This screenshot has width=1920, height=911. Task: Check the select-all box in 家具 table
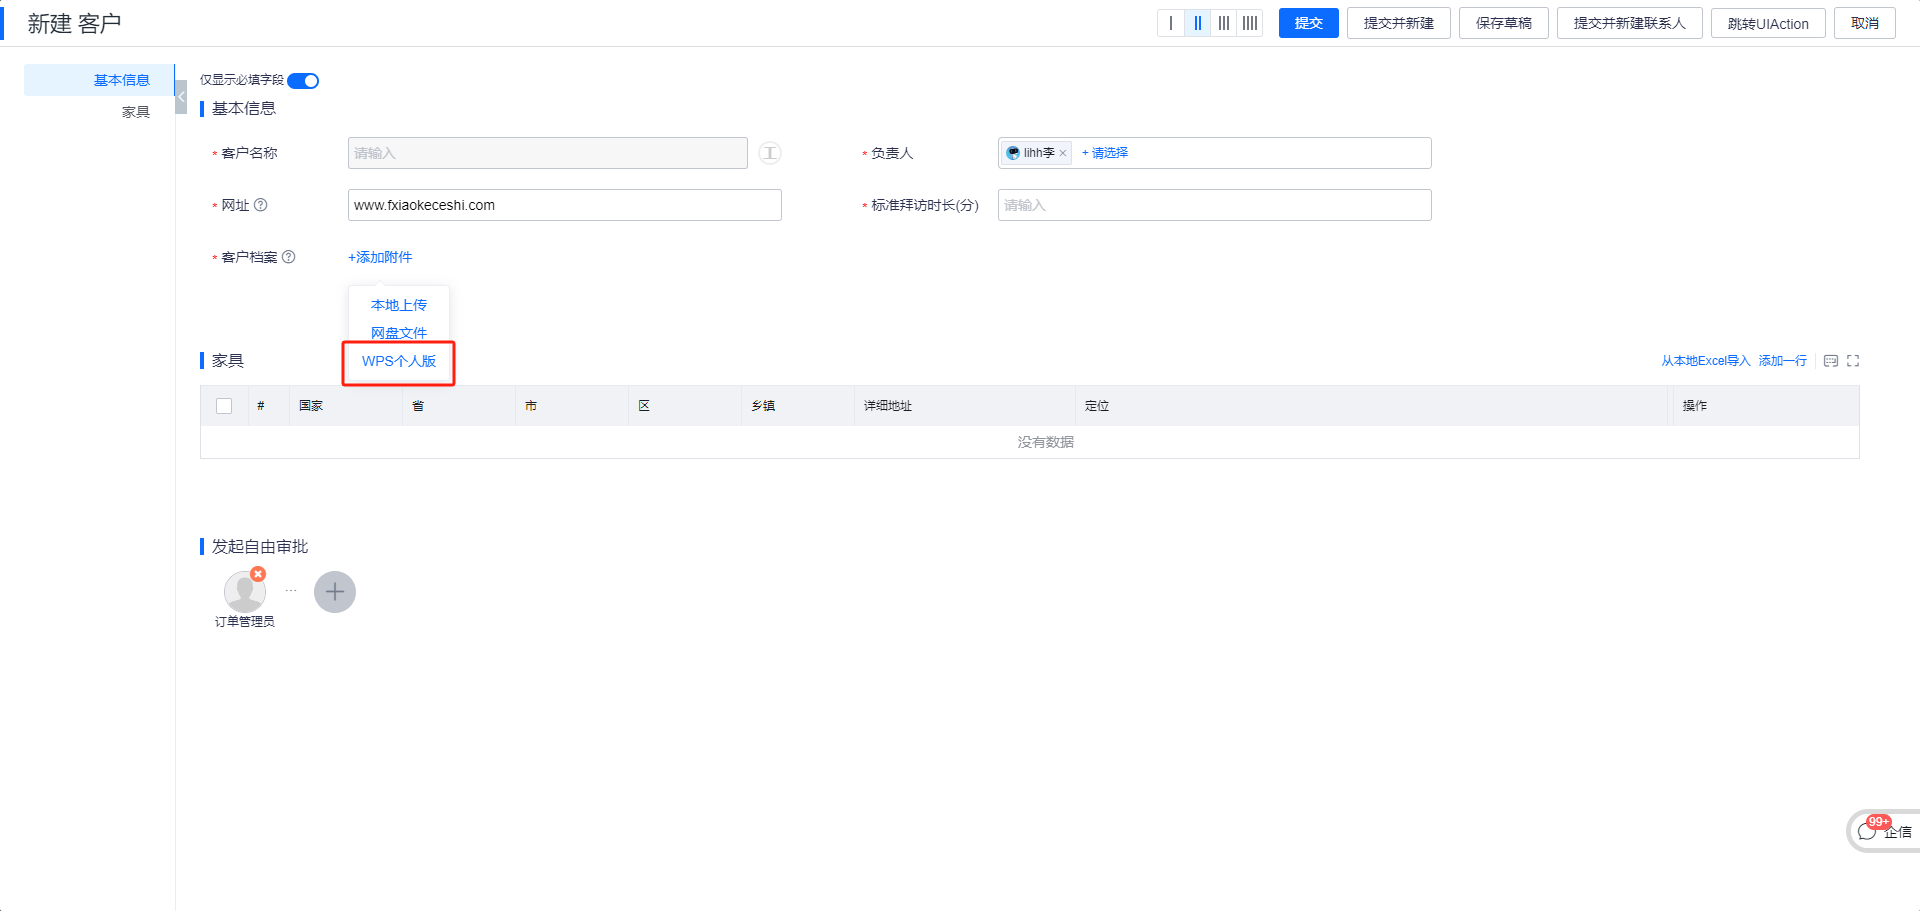224,406
